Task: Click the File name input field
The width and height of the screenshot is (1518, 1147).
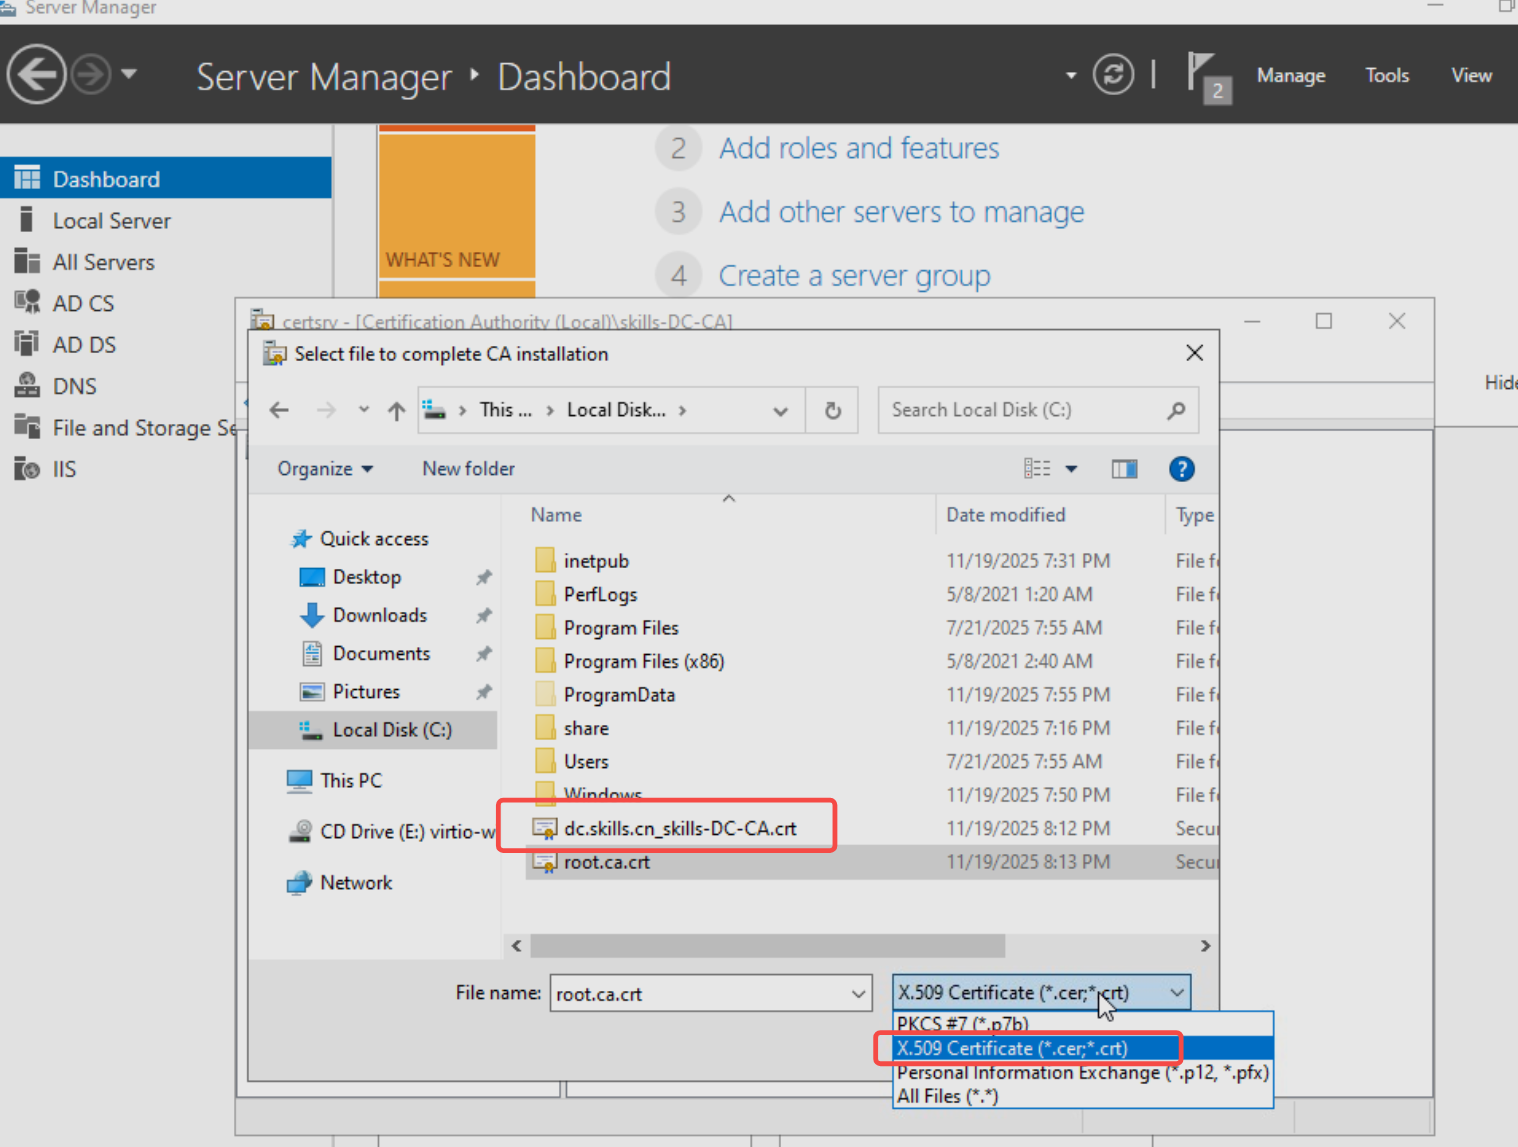Action: point(699,993)
